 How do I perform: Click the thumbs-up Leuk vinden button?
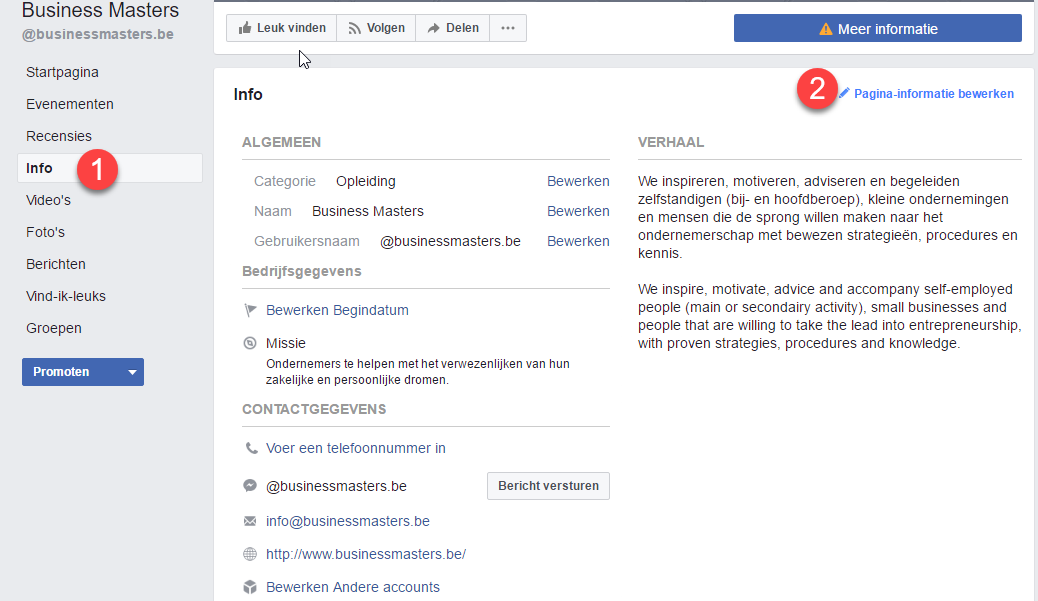click(281, 28)
